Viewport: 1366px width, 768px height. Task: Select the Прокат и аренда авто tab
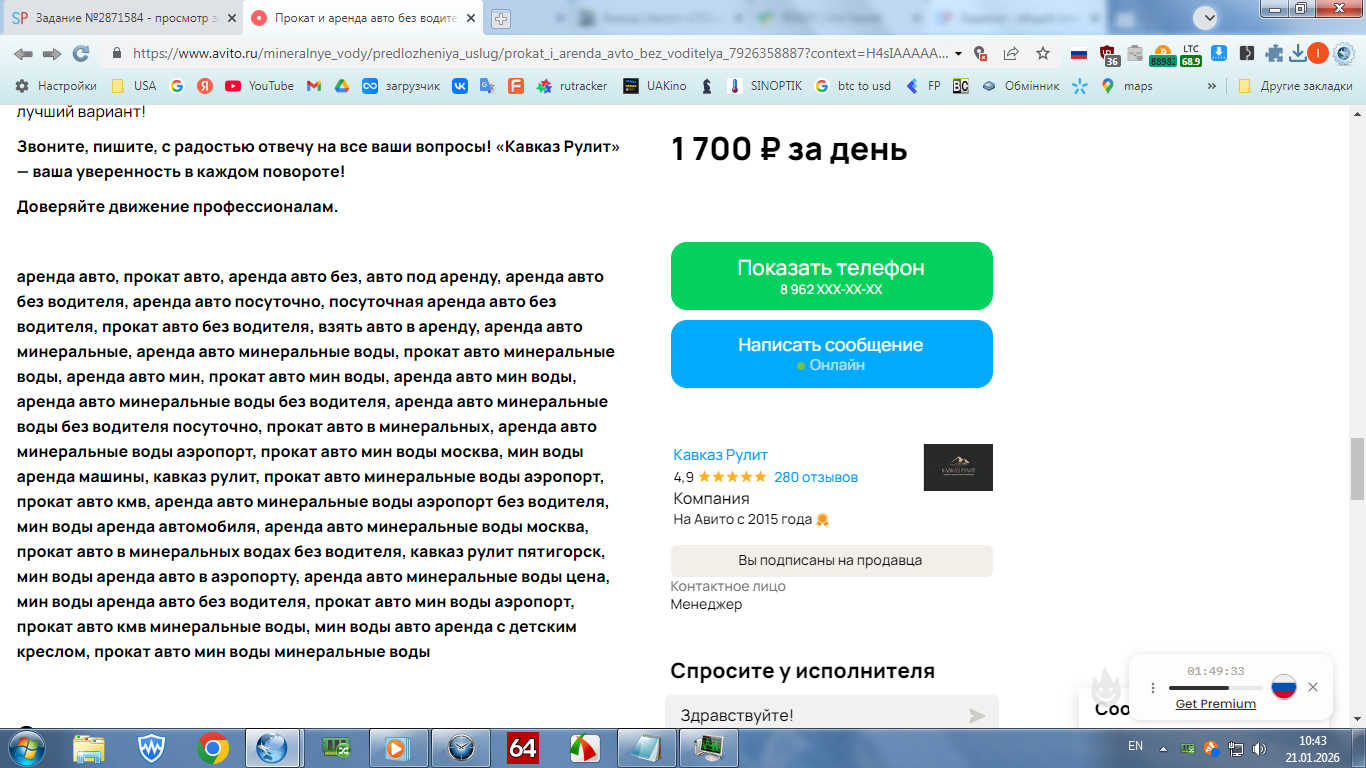pyautogui.click(x=363, y=18)
